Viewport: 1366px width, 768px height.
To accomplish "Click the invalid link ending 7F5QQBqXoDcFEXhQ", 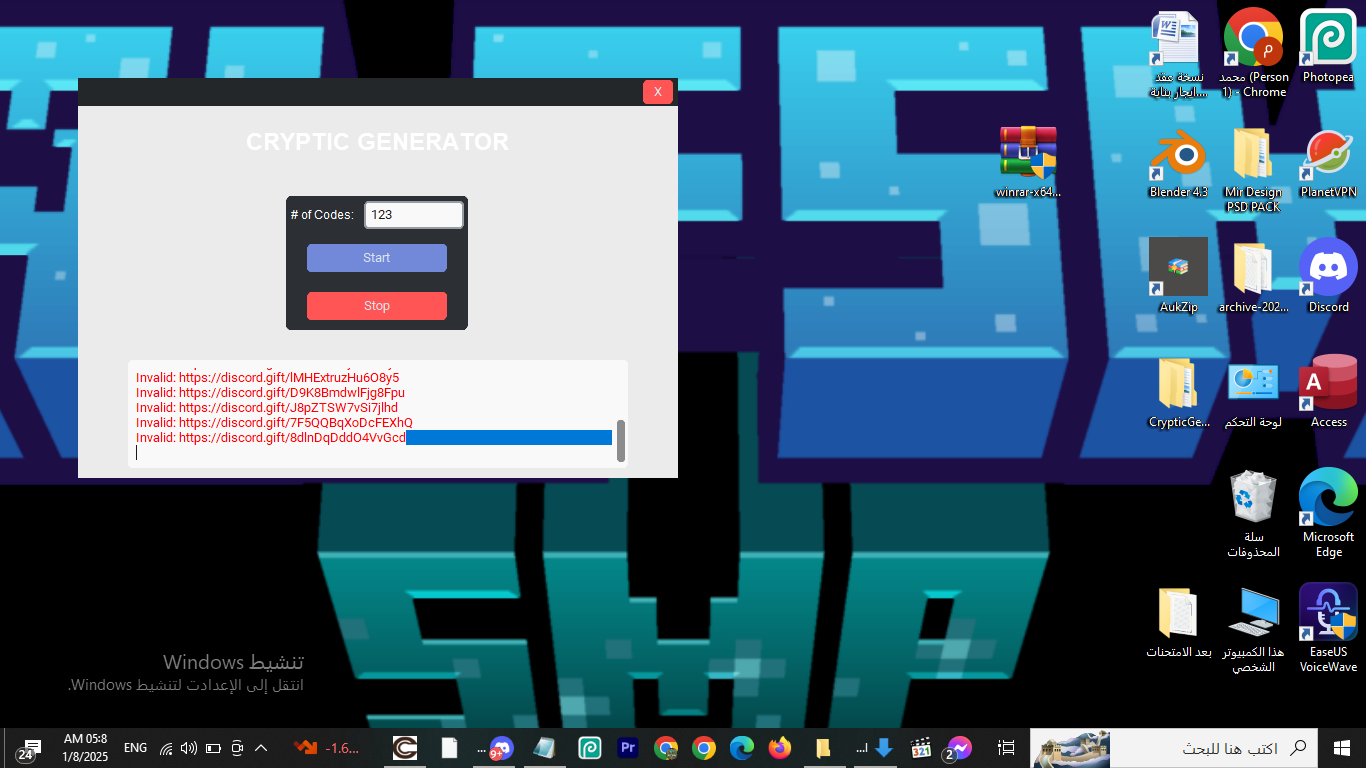I will point(274,423).
